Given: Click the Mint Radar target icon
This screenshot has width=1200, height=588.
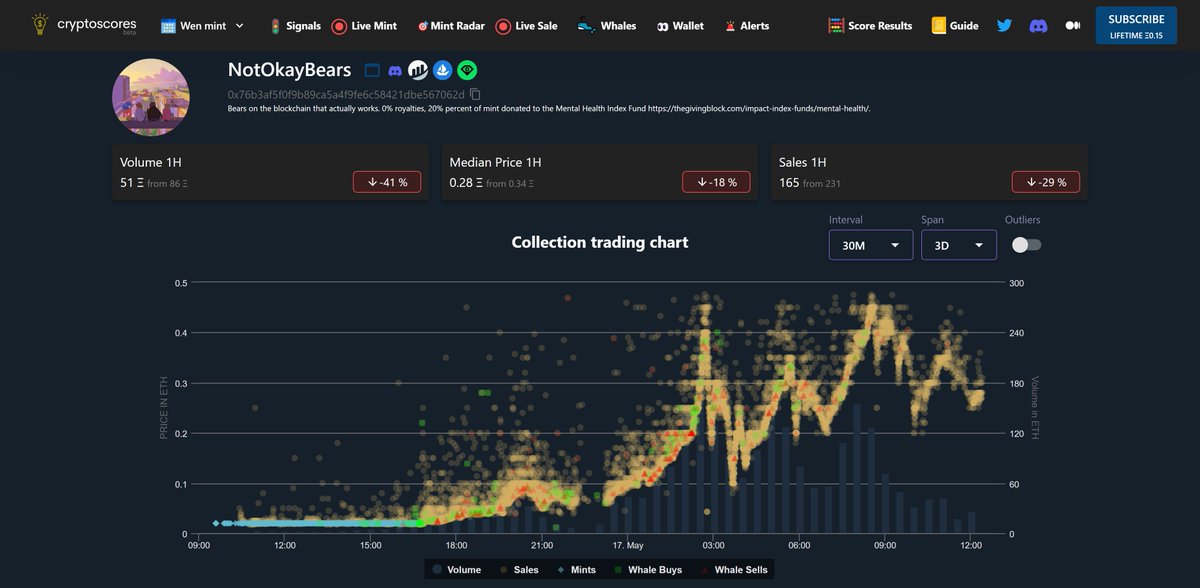Looking at the screenshot, I should pyautogui.click(x=422, y=26).
